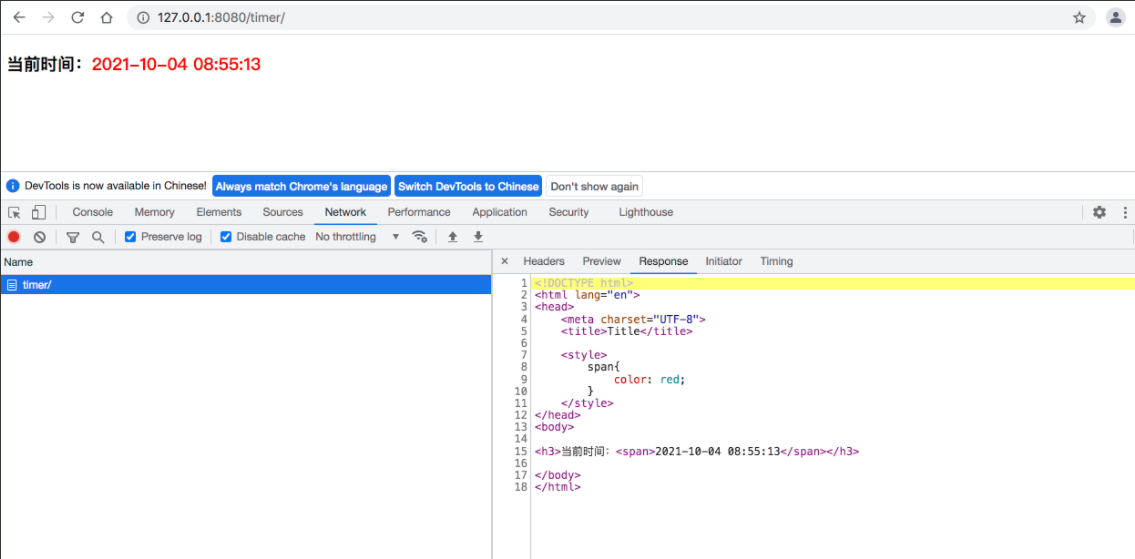Click Switch DevTools to Chinese button
This screenshot has height=559, width=1135.
pyautogui.click(x=468, y=186)
